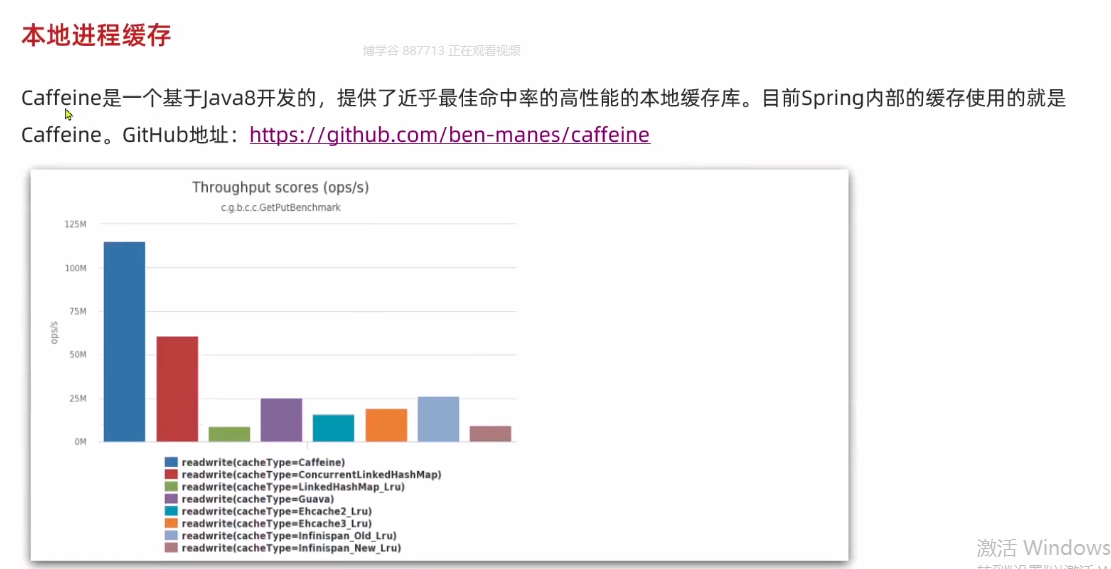
Task: Select legend entry readwrite(cacheType=Ehcache3_Lru)
Action: click(276, 523)
